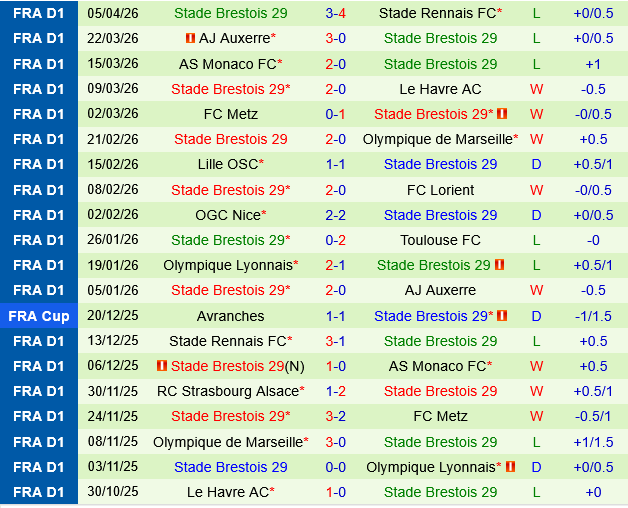Click the OGC Nice team name
This screenshot has height=508, width=628.
(227, 215)
